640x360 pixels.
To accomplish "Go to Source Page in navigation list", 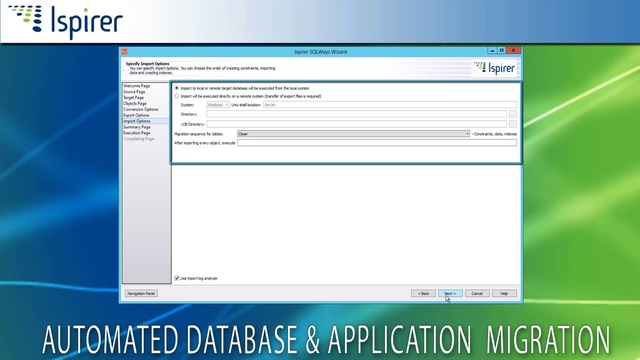I will (134, 92).
